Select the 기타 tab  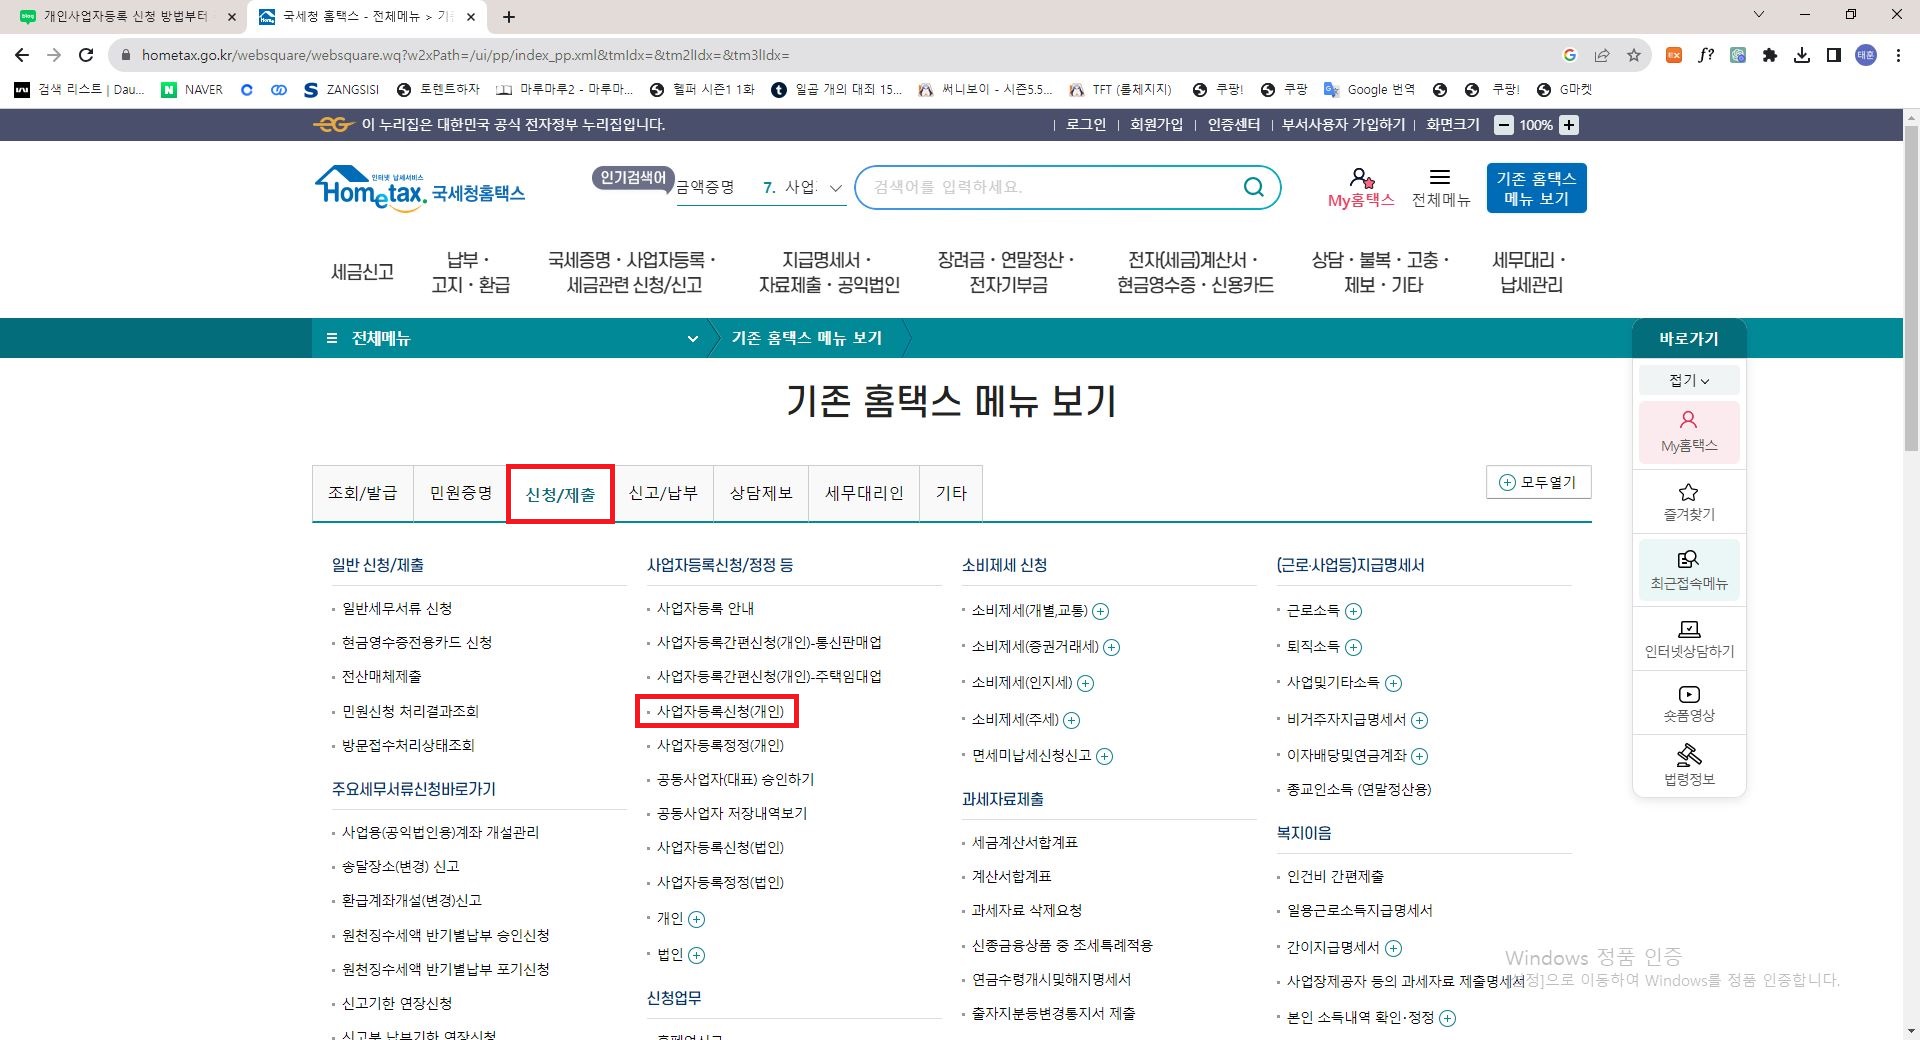(951, 493)
